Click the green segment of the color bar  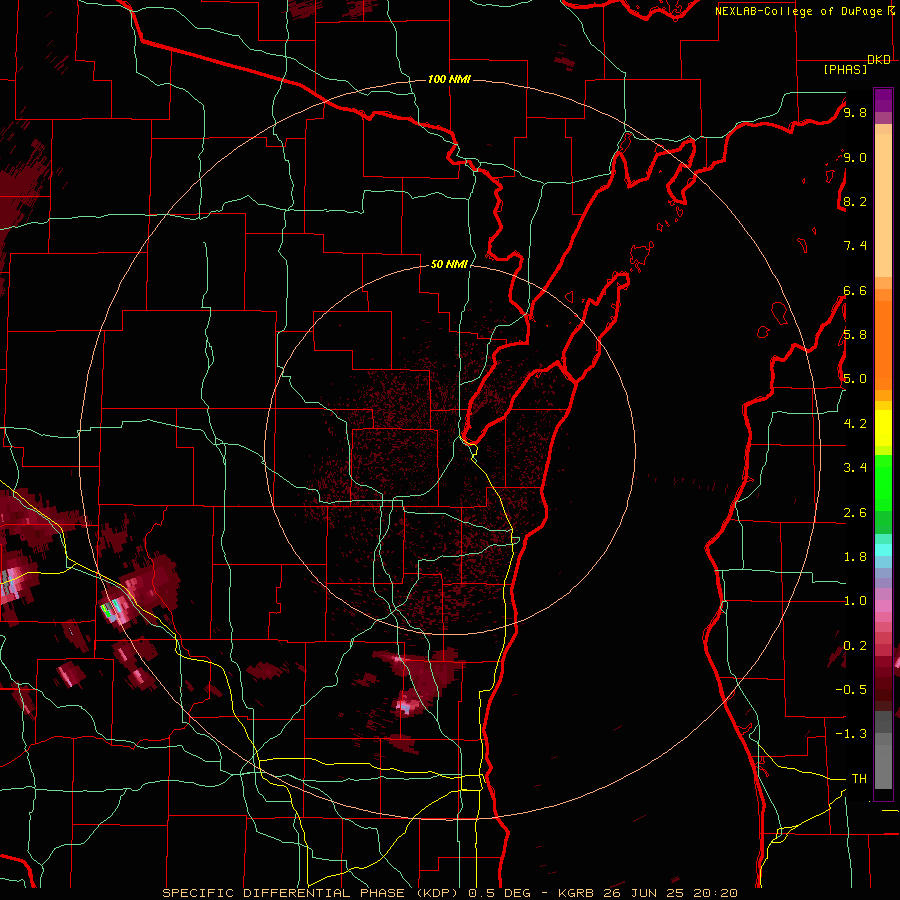pos(883,483)
